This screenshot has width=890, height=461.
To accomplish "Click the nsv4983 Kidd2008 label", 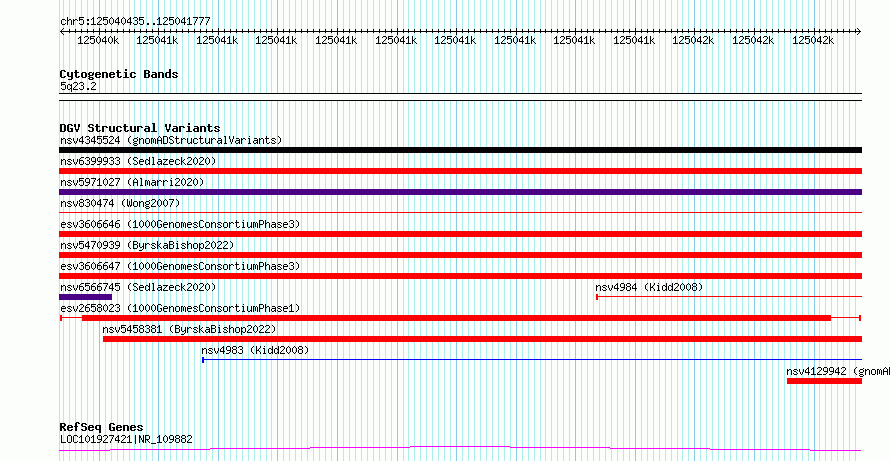I will point(255,350).
